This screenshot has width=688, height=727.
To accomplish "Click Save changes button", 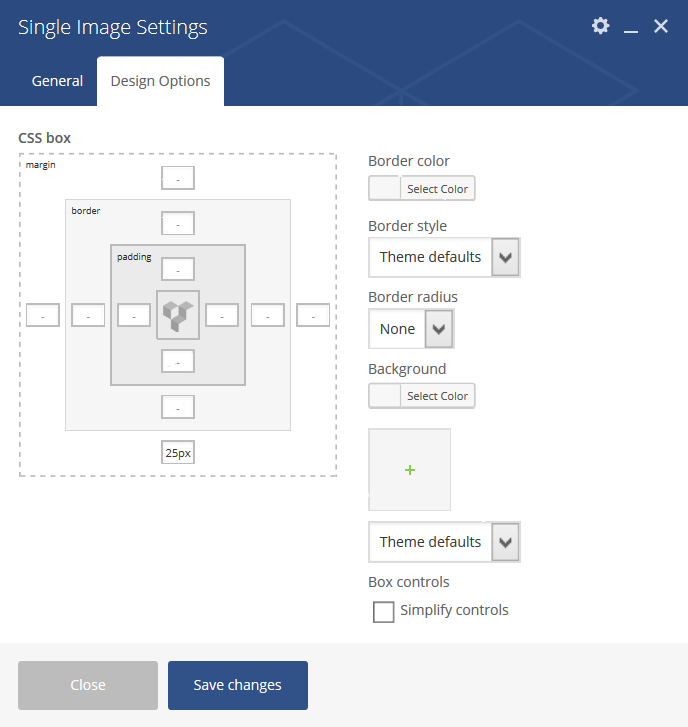I will [x=238, y=685].
